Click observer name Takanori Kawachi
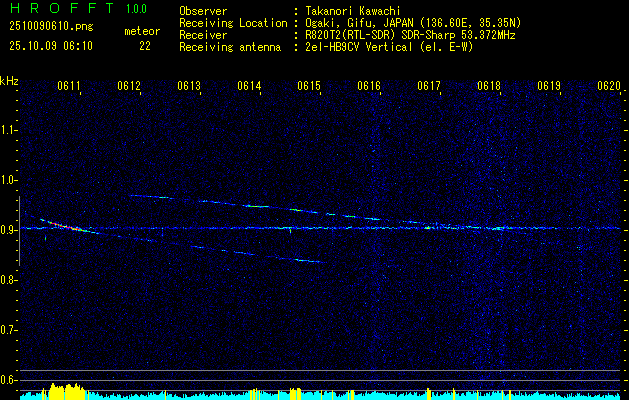Viewport: 629px width, 400px height. click(x=353, y=11)
